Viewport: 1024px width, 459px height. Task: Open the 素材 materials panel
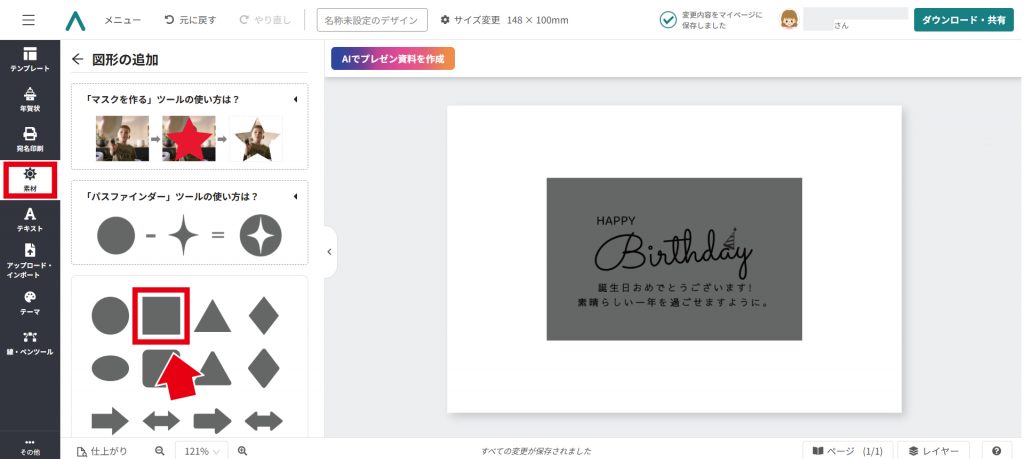click(x=30, y=180)
